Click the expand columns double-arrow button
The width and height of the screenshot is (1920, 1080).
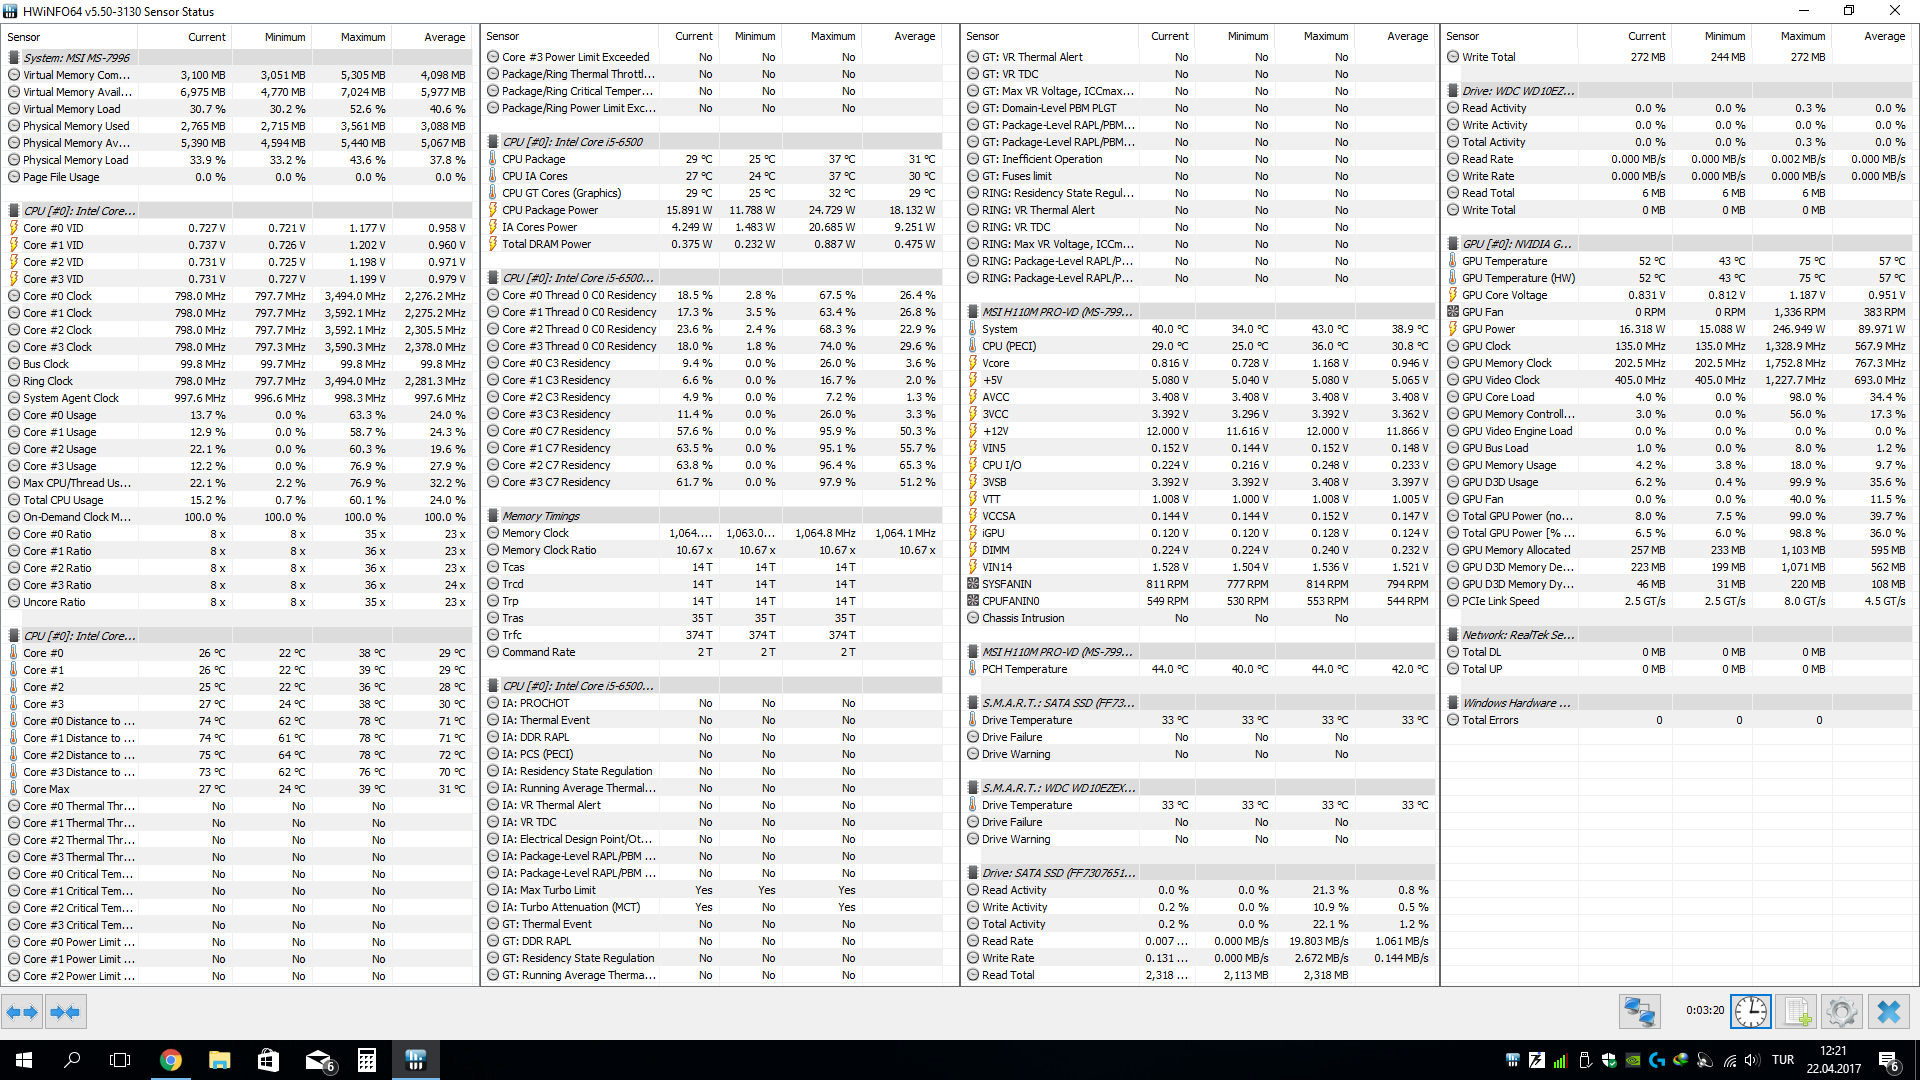[x=22, y=1012]
